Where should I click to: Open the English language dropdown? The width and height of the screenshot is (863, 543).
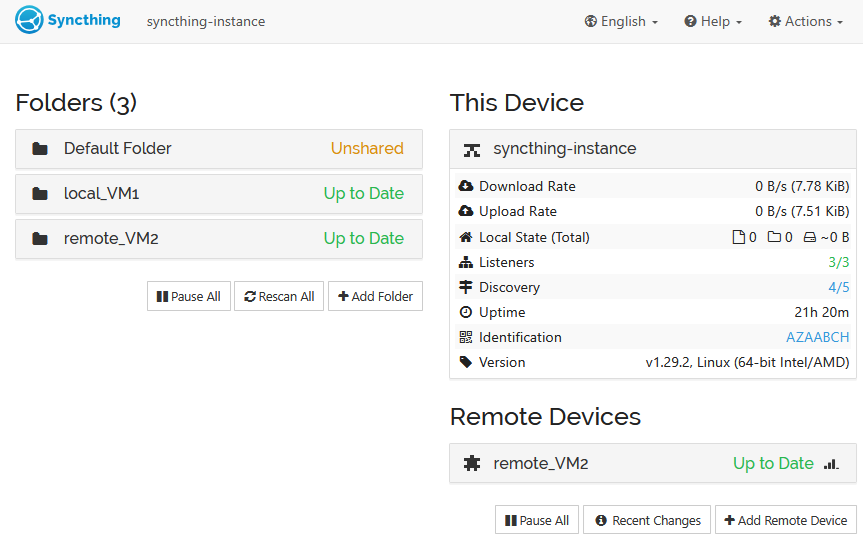tap(621, 21)
